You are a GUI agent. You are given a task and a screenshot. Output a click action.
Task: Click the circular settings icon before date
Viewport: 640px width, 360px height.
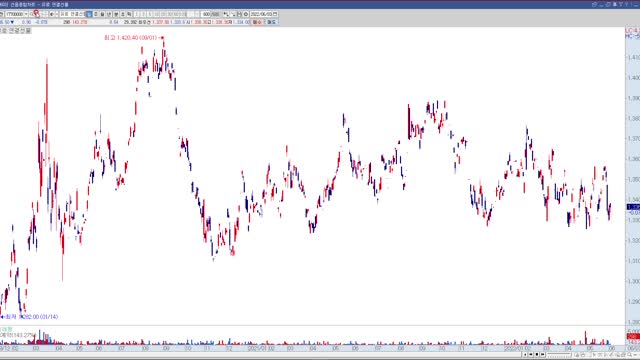246,14
